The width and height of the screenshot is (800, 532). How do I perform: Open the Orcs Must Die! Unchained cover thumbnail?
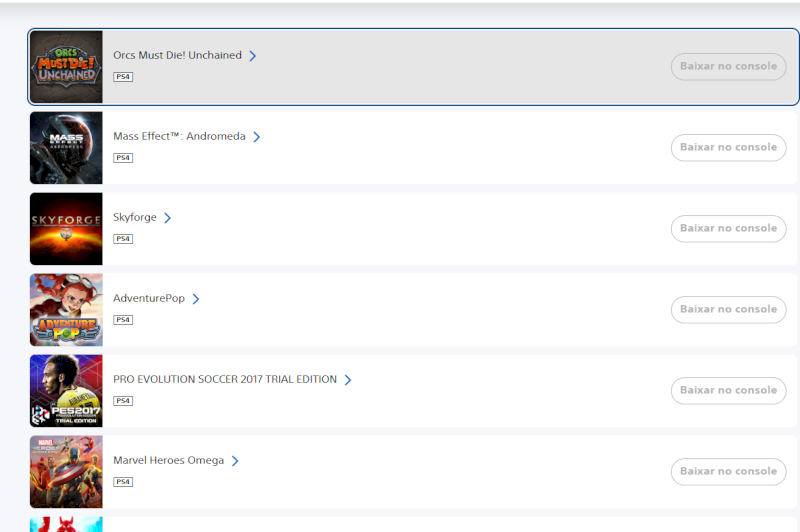click(66, 67)
